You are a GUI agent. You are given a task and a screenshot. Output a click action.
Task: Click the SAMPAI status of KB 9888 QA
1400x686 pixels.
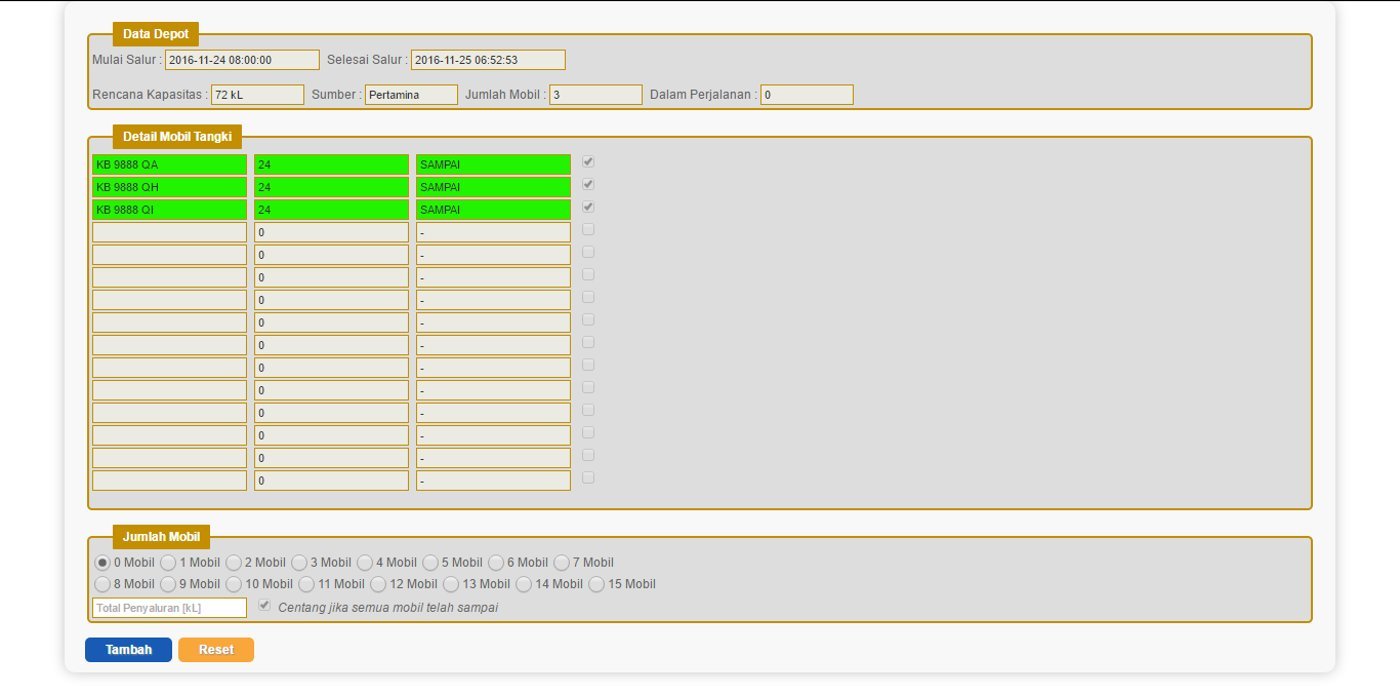coord(493,165)
